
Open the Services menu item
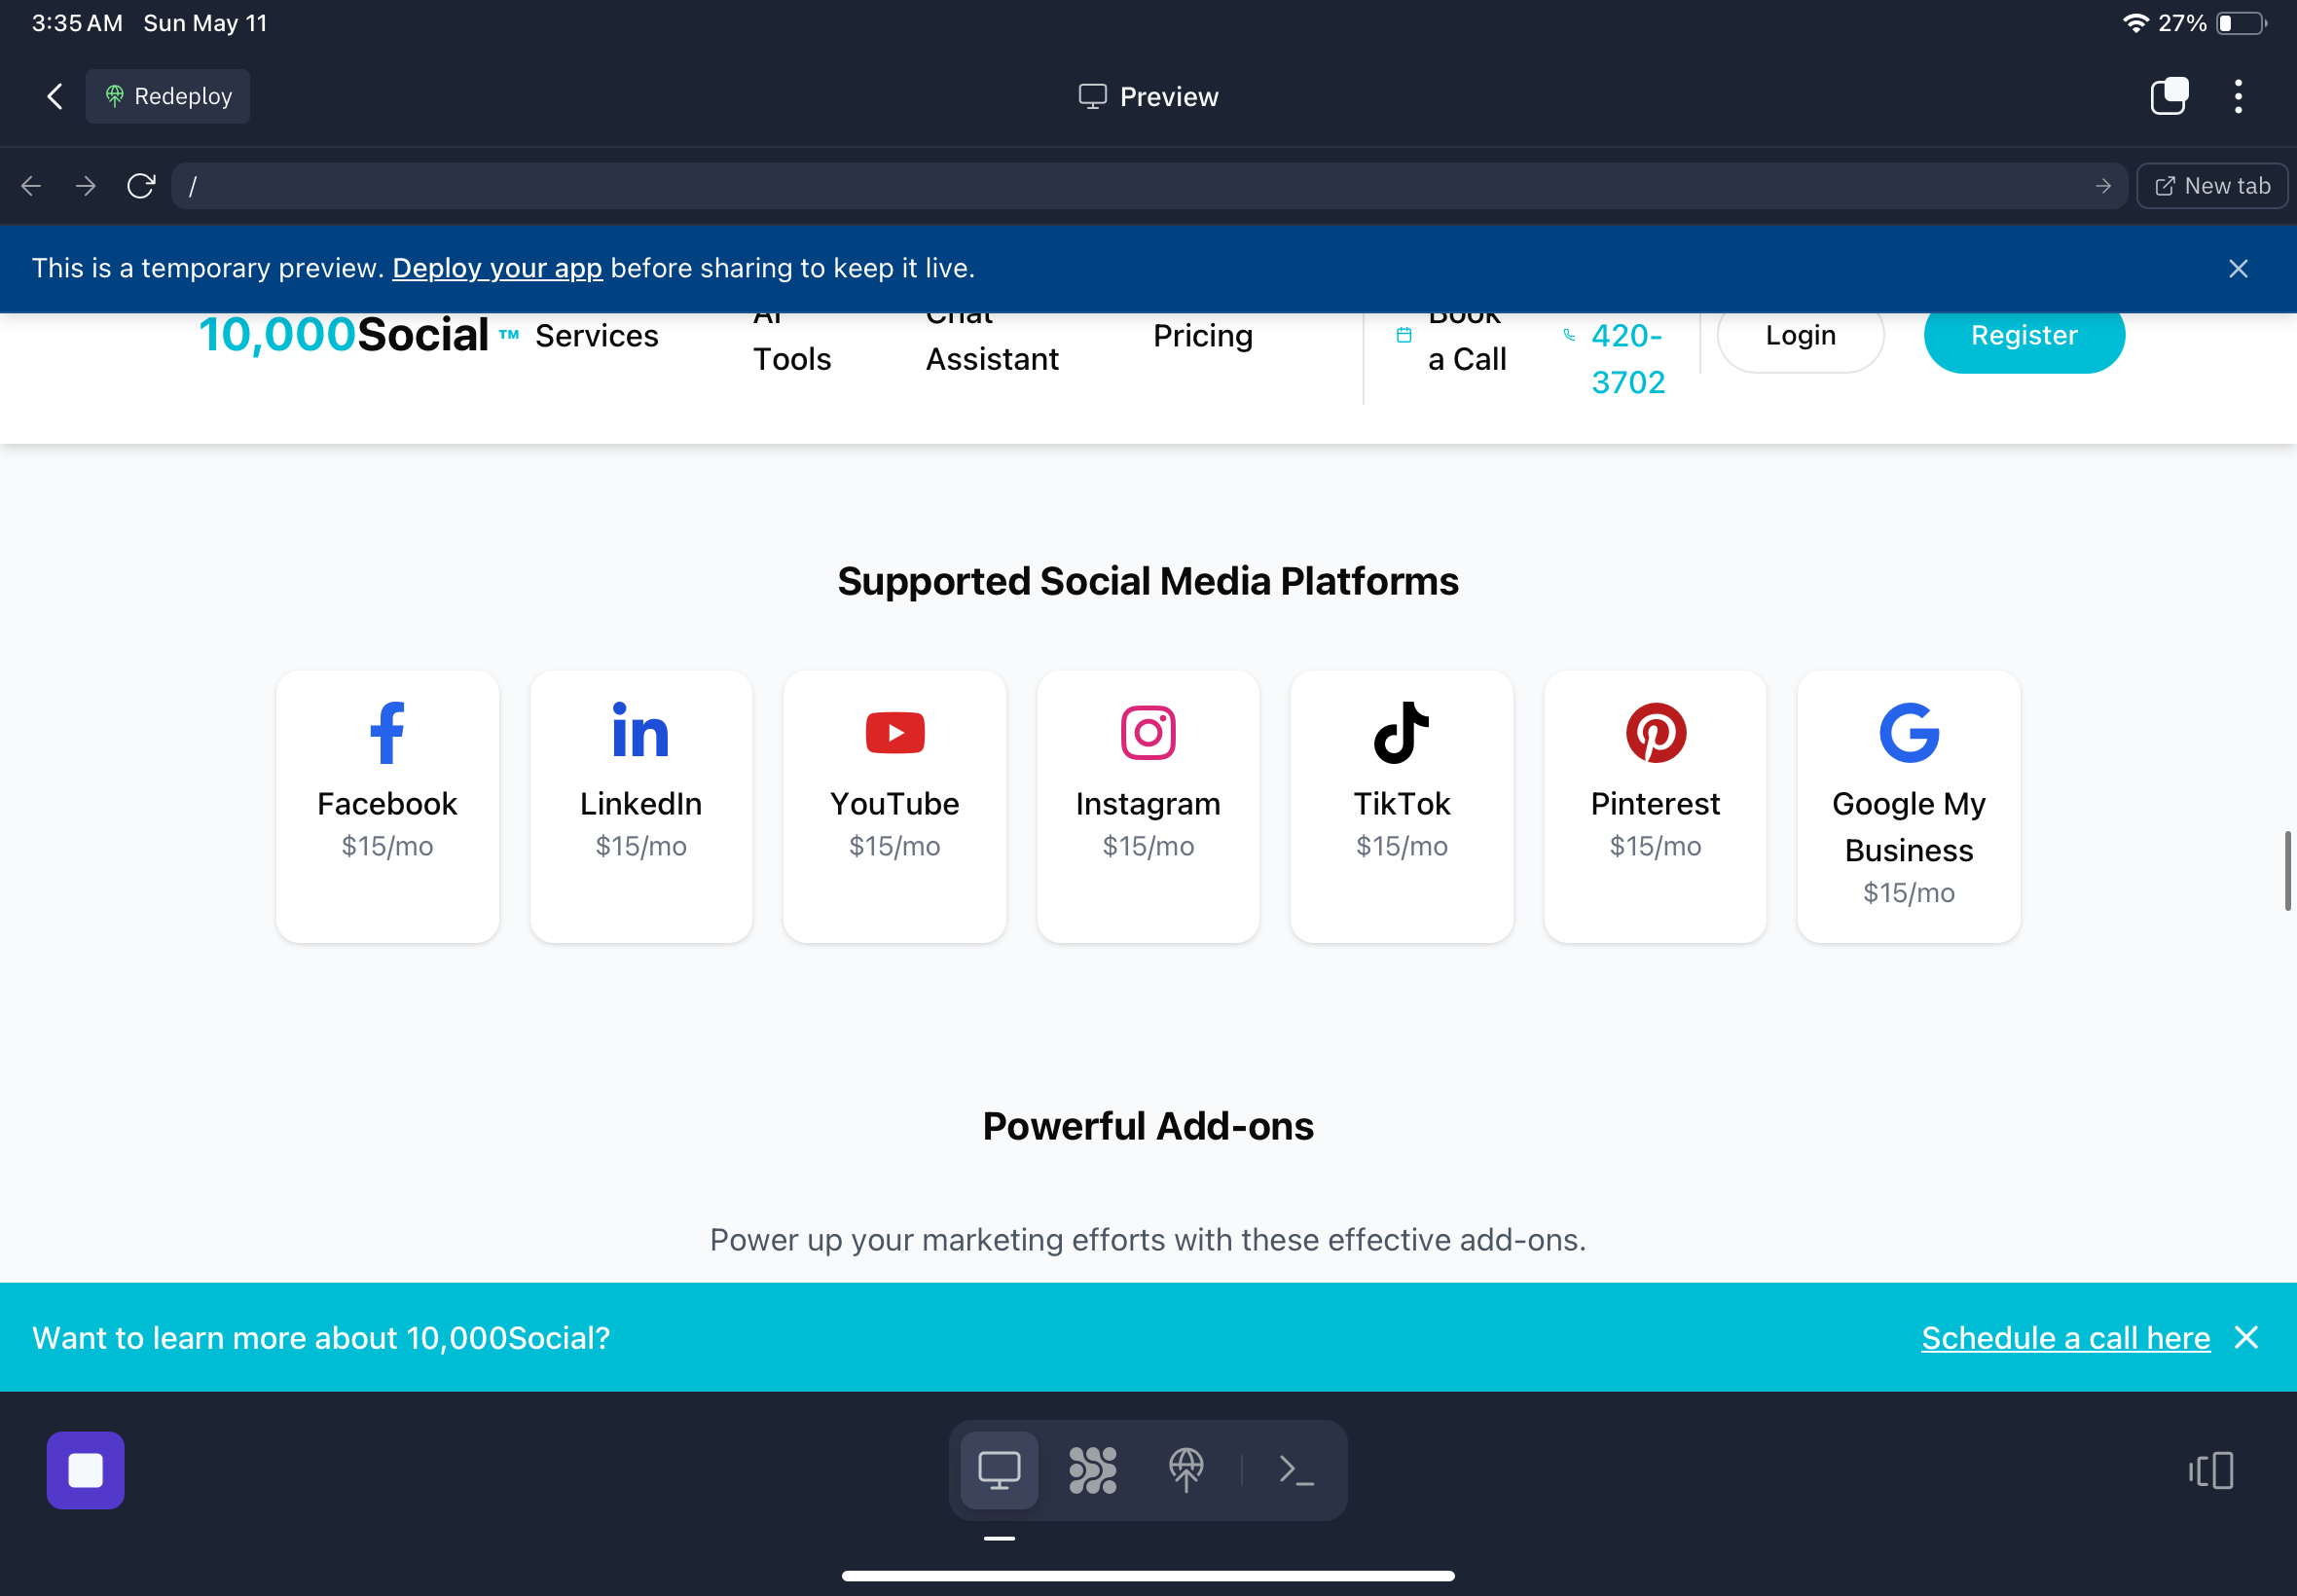596,336
